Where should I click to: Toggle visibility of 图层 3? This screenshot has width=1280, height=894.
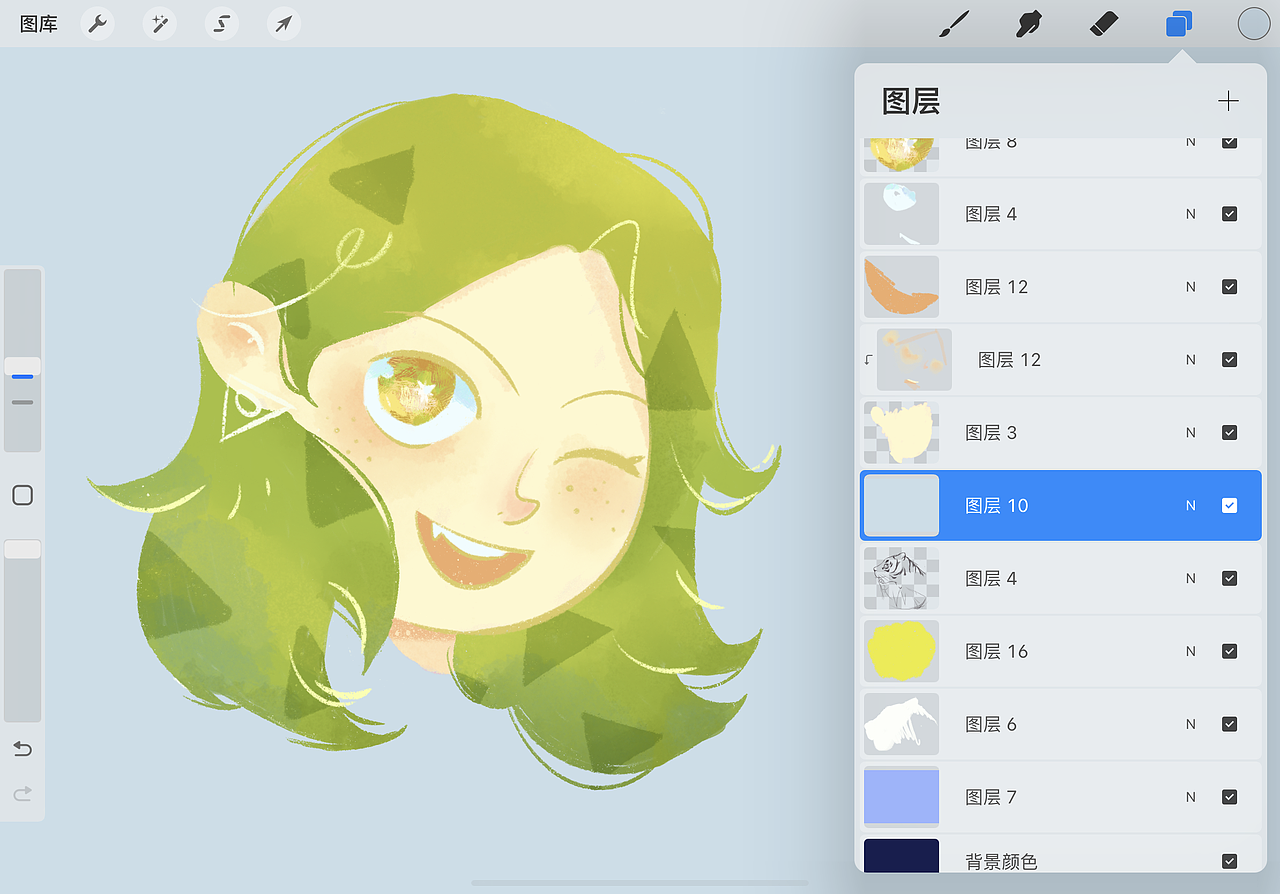click(1229, 433)
